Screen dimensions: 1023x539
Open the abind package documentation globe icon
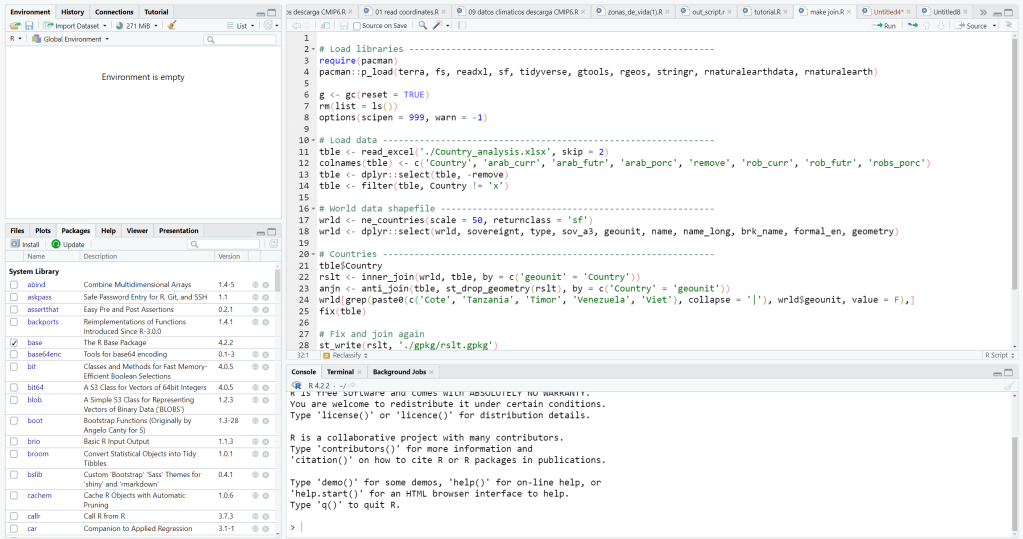pos(256,285)
